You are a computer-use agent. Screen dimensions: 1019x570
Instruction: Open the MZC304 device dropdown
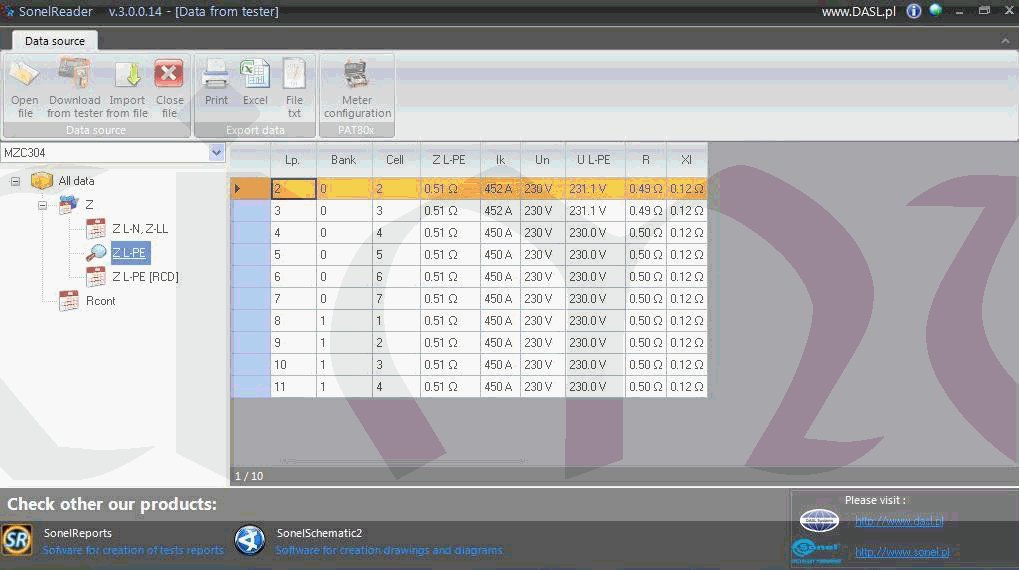pyautogui.click(x=217, y=153)
